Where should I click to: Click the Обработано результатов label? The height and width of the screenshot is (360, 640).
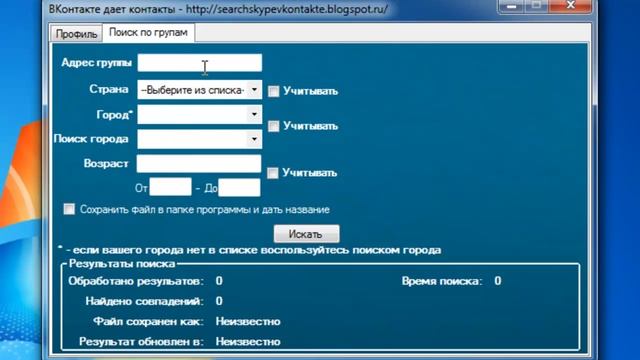(x=136, y=281)
